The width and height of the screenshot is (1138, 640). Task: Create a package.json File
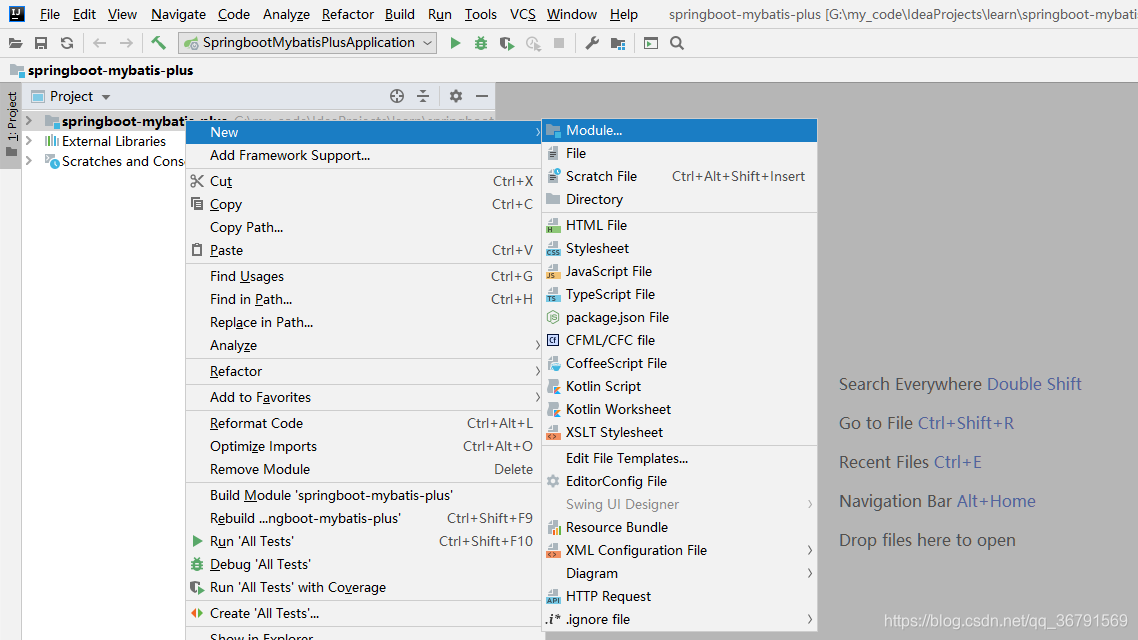[x=679, y=318]
